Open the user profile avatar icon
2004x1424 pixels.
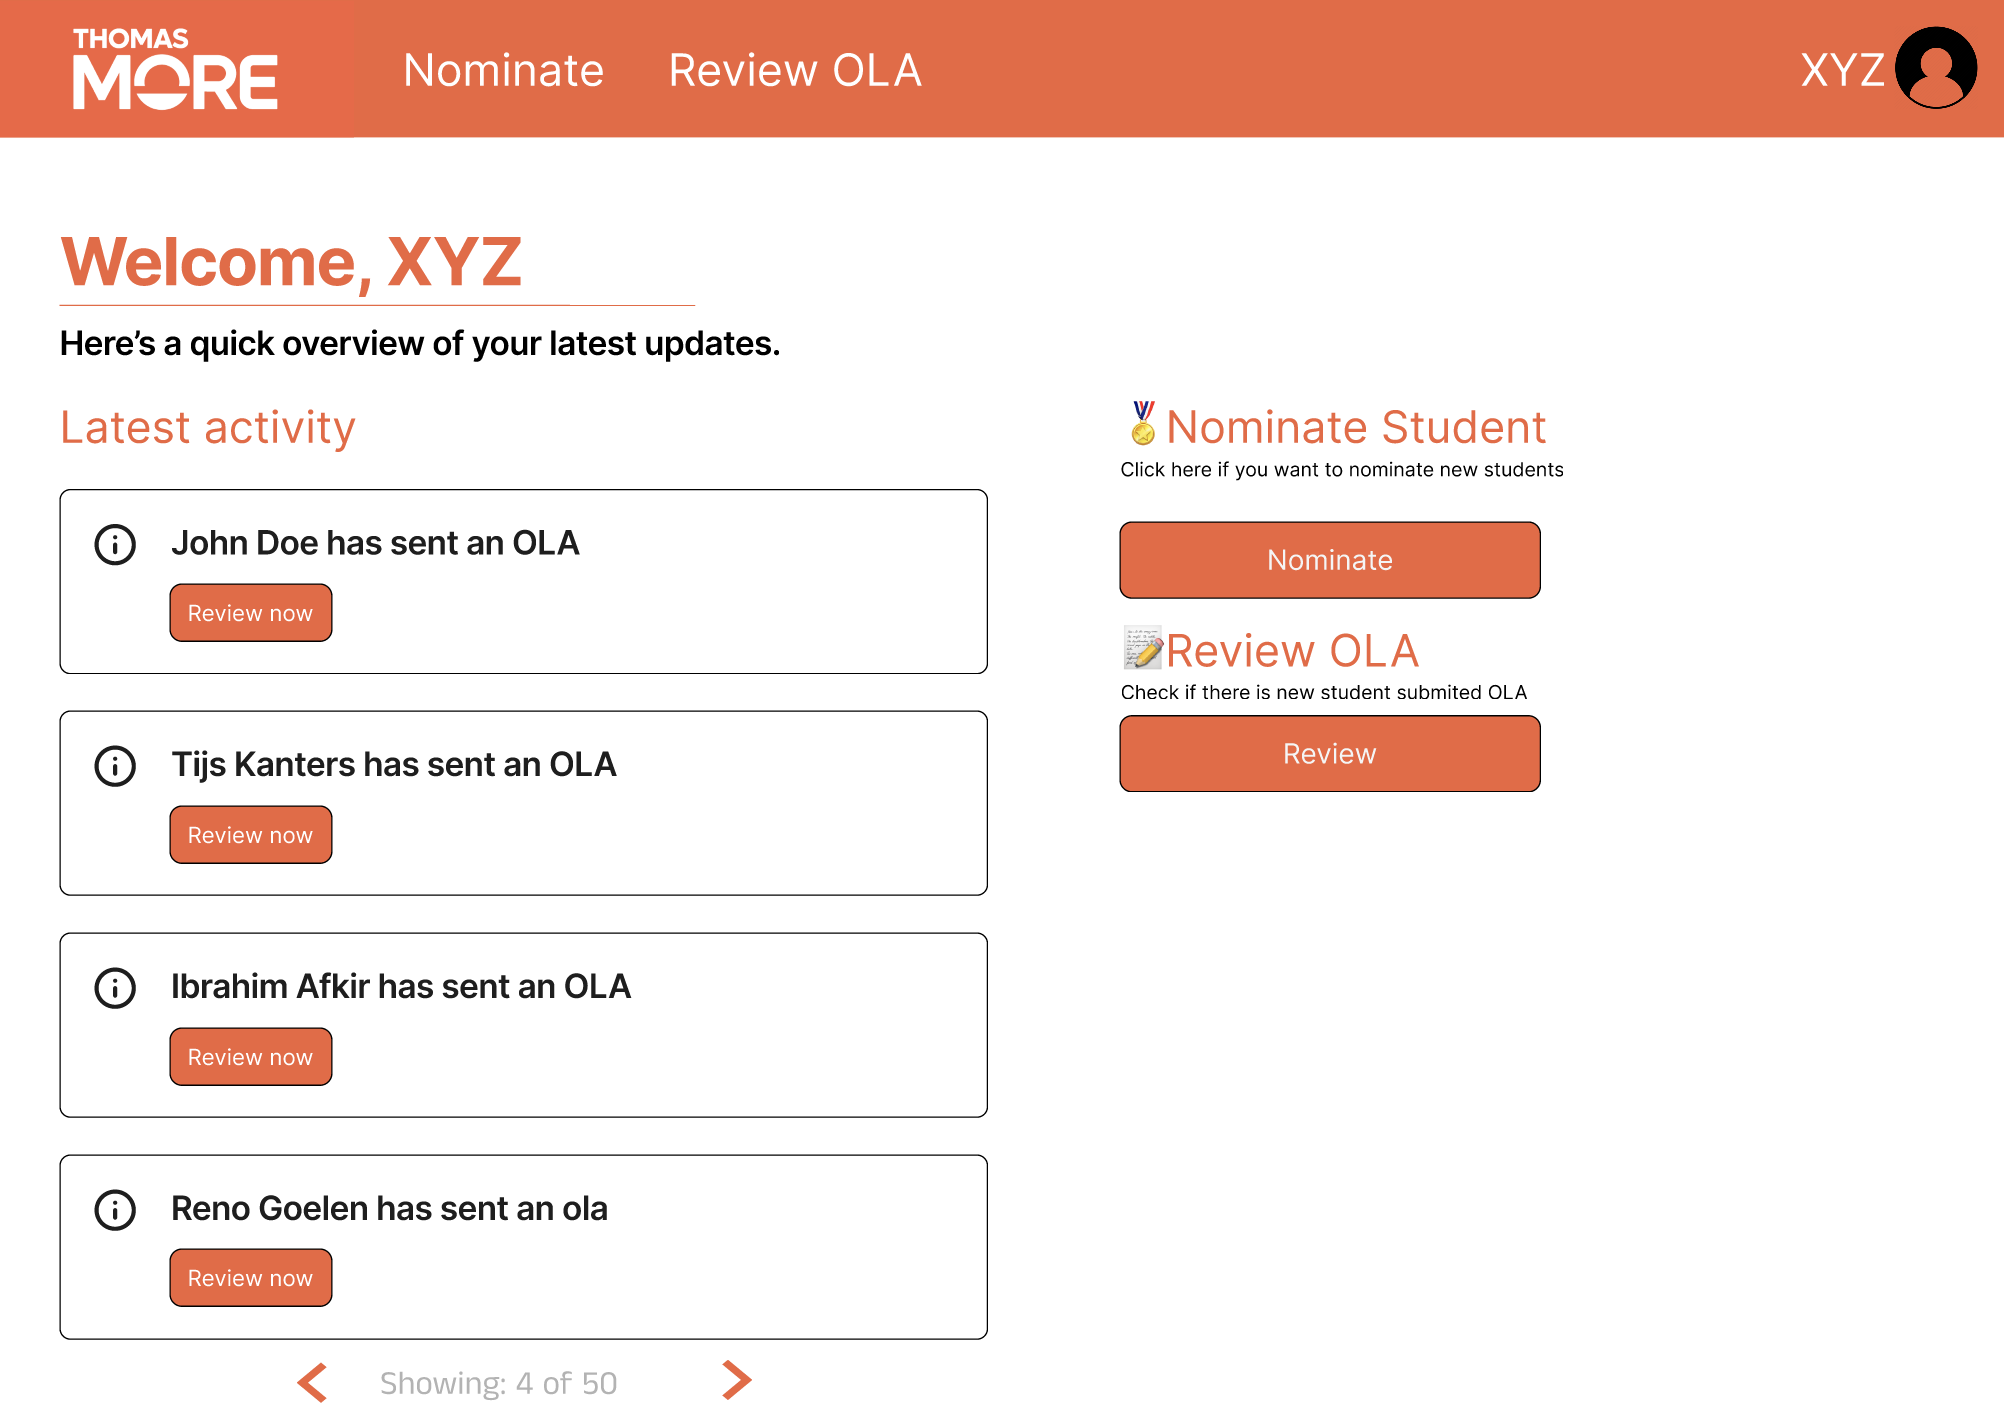pyautogui.click(x=1936, y=68)
